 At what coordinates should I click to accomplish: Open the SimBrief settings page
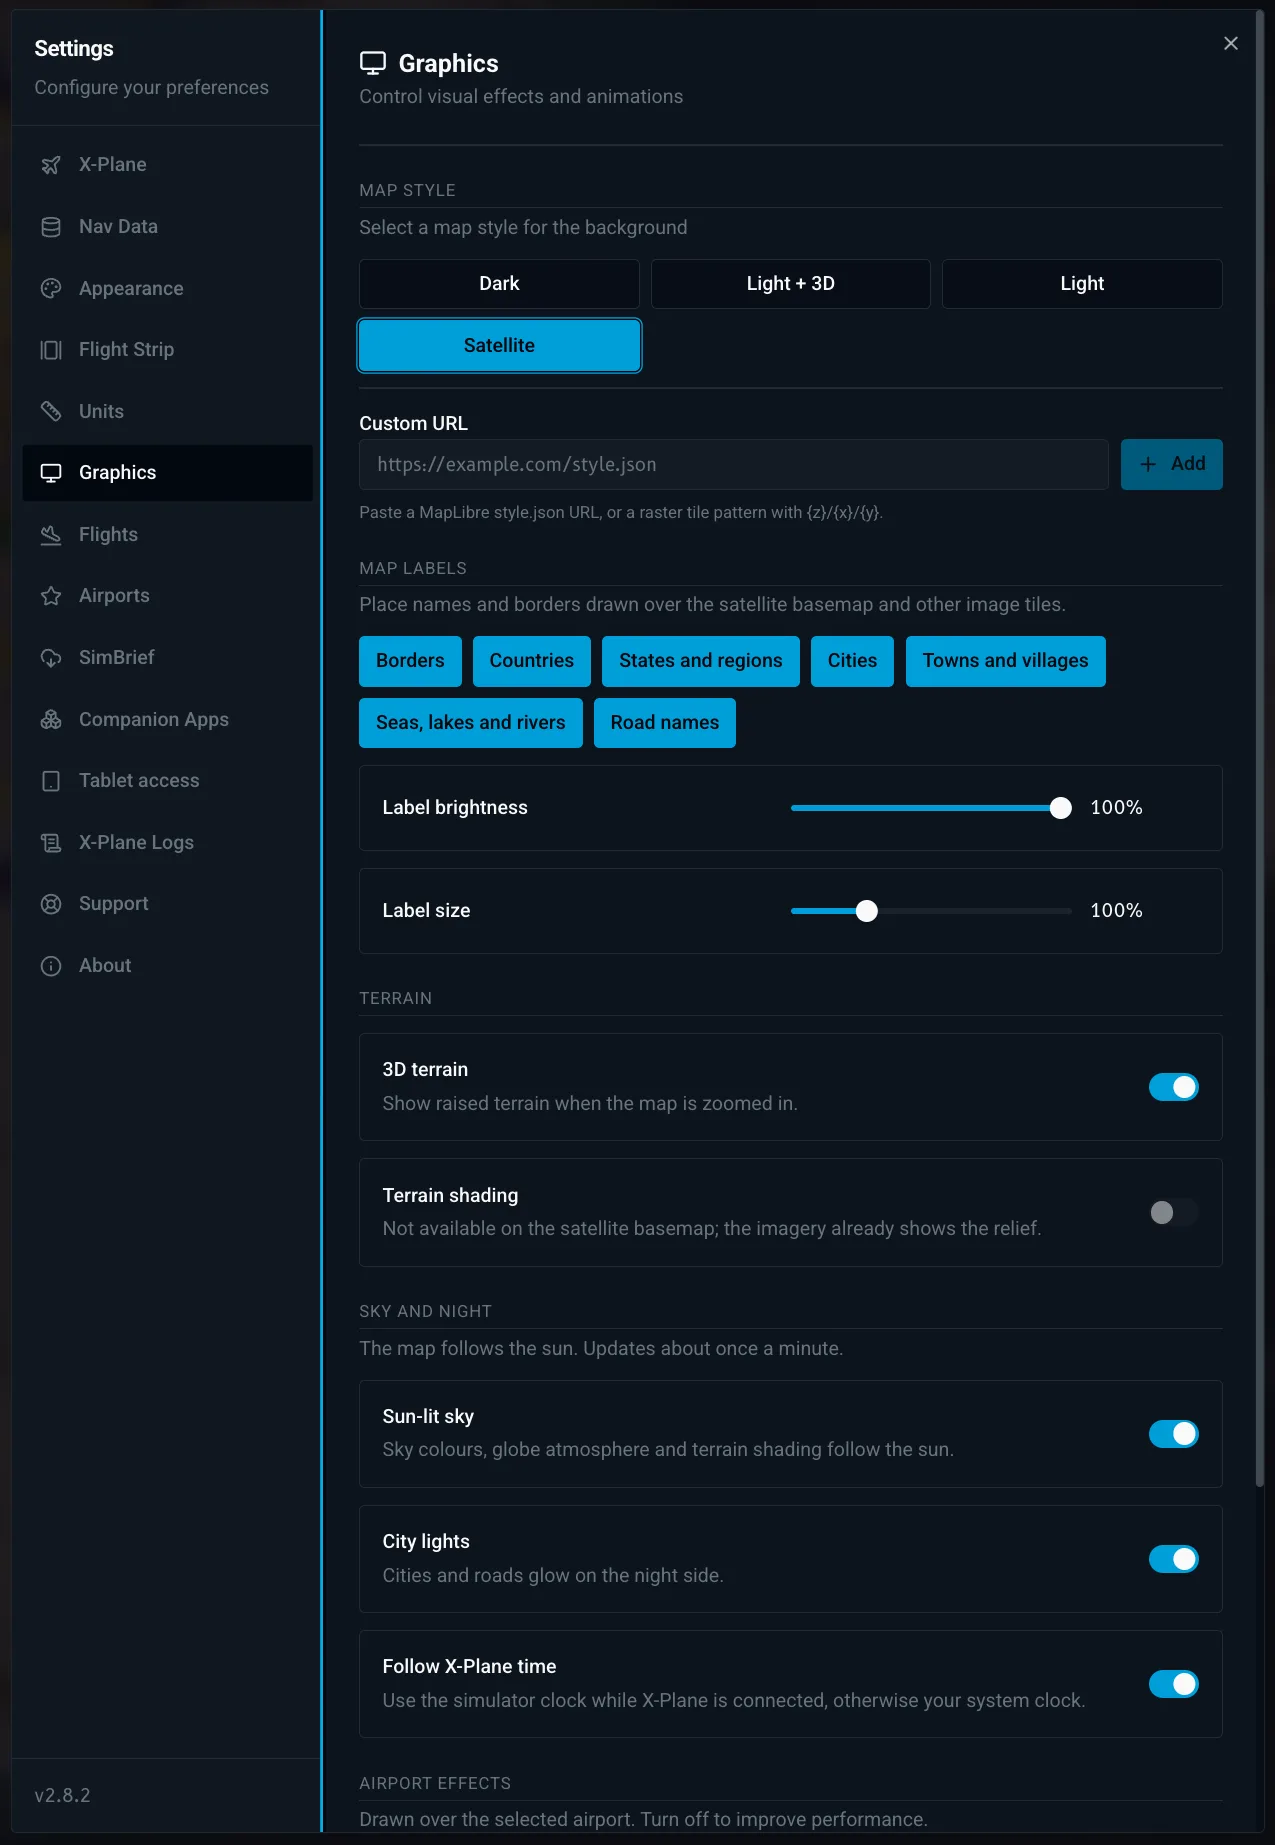(168, 658)
